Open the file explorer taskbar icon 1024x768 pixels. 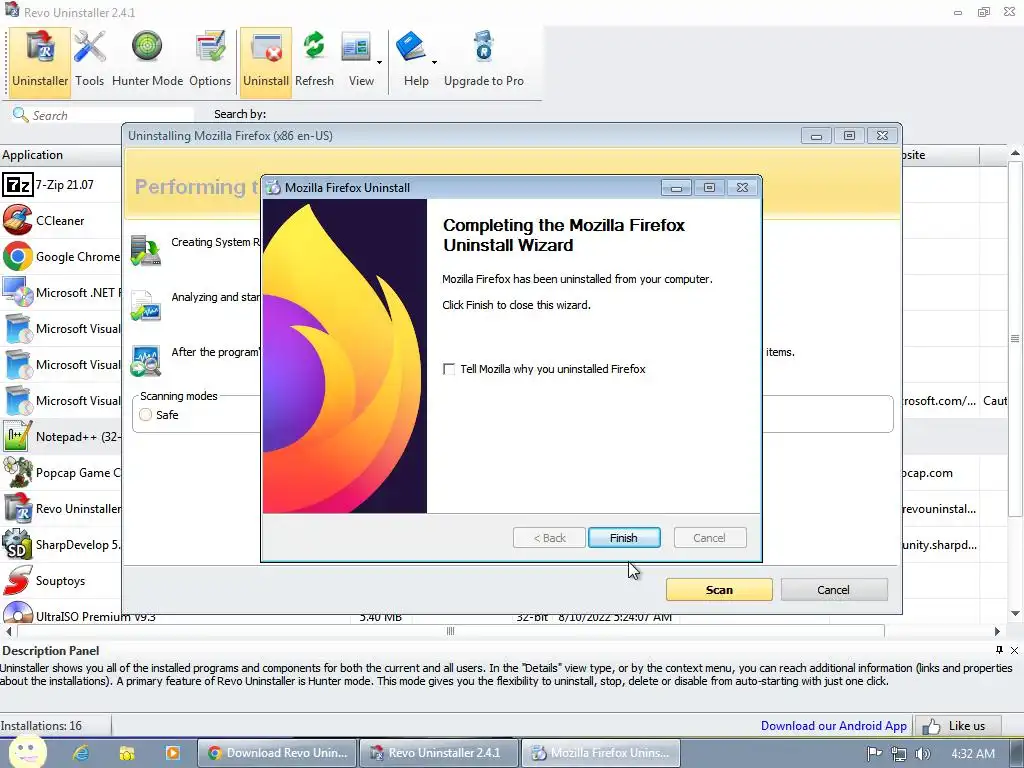127,753
